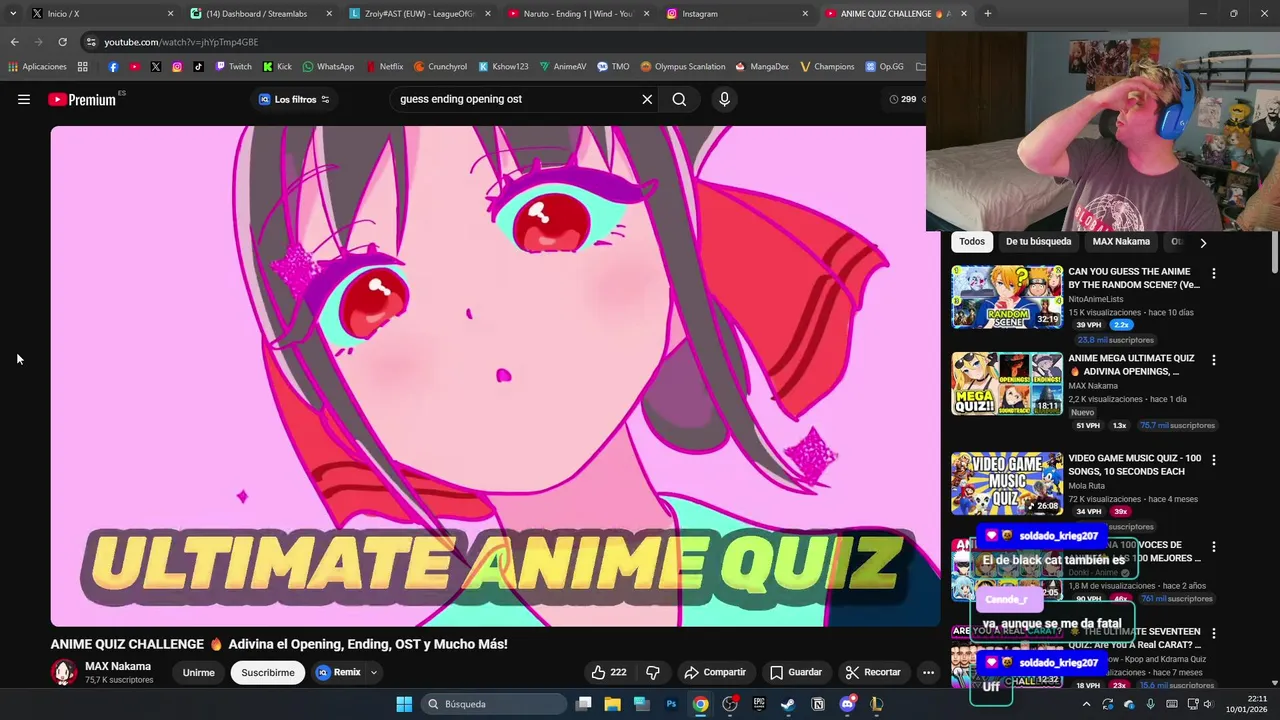Click the Windows taskbar Búsqueda search box
This screenshot has width=1280, height=720.
(x=493, y=704)
